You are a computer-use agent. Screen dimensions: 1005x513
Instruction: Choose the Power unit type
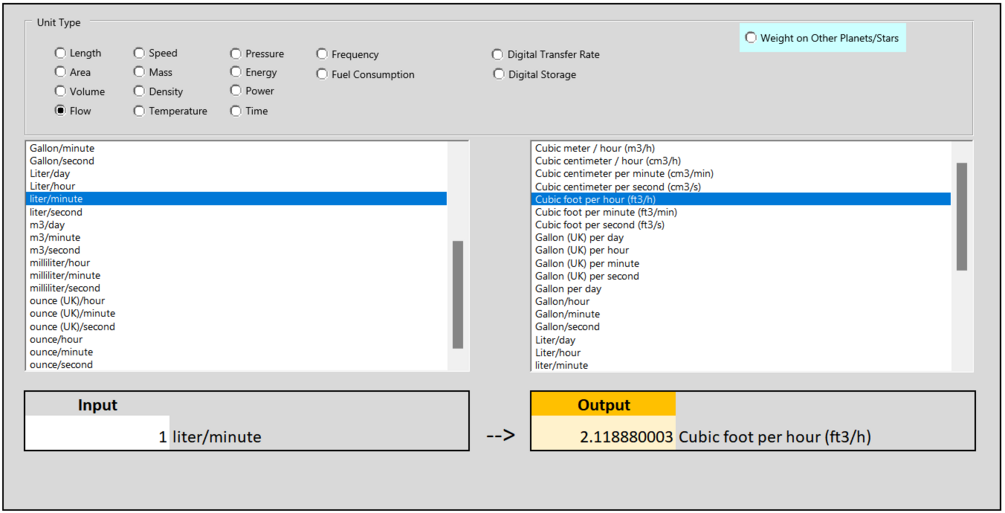(236, 90)
